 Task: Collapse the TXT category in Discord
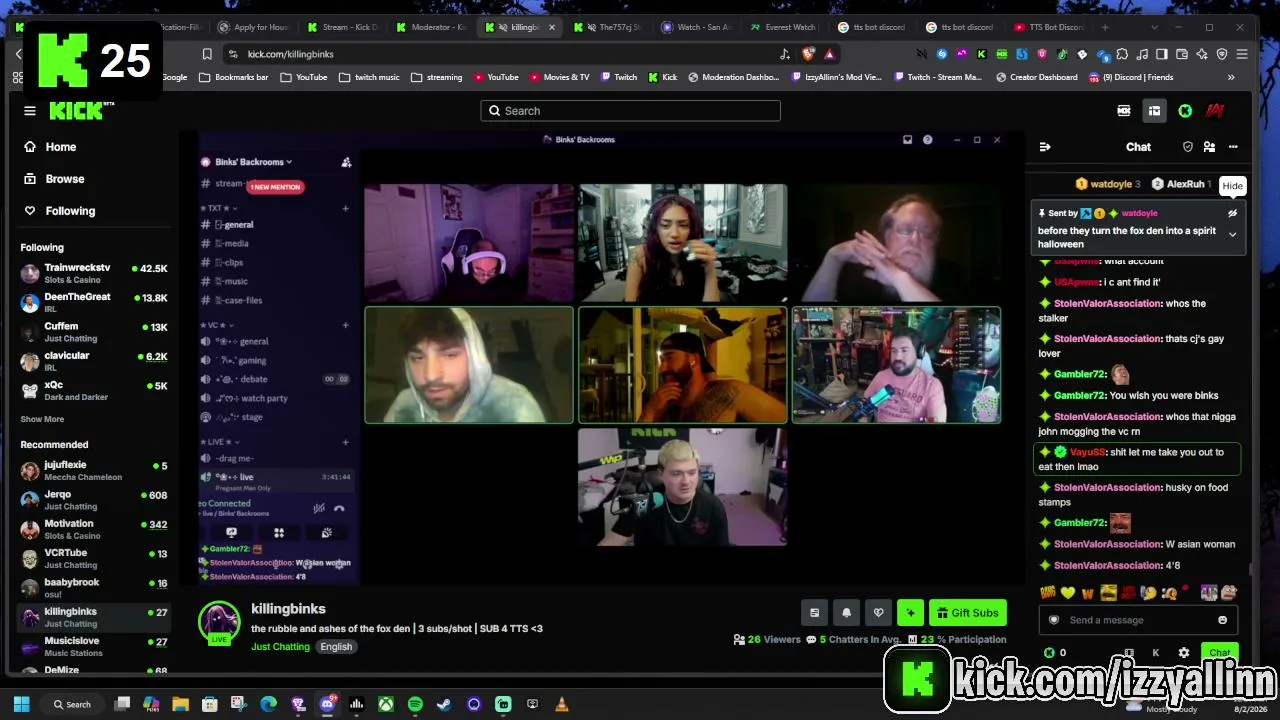[x=219, y=208]
